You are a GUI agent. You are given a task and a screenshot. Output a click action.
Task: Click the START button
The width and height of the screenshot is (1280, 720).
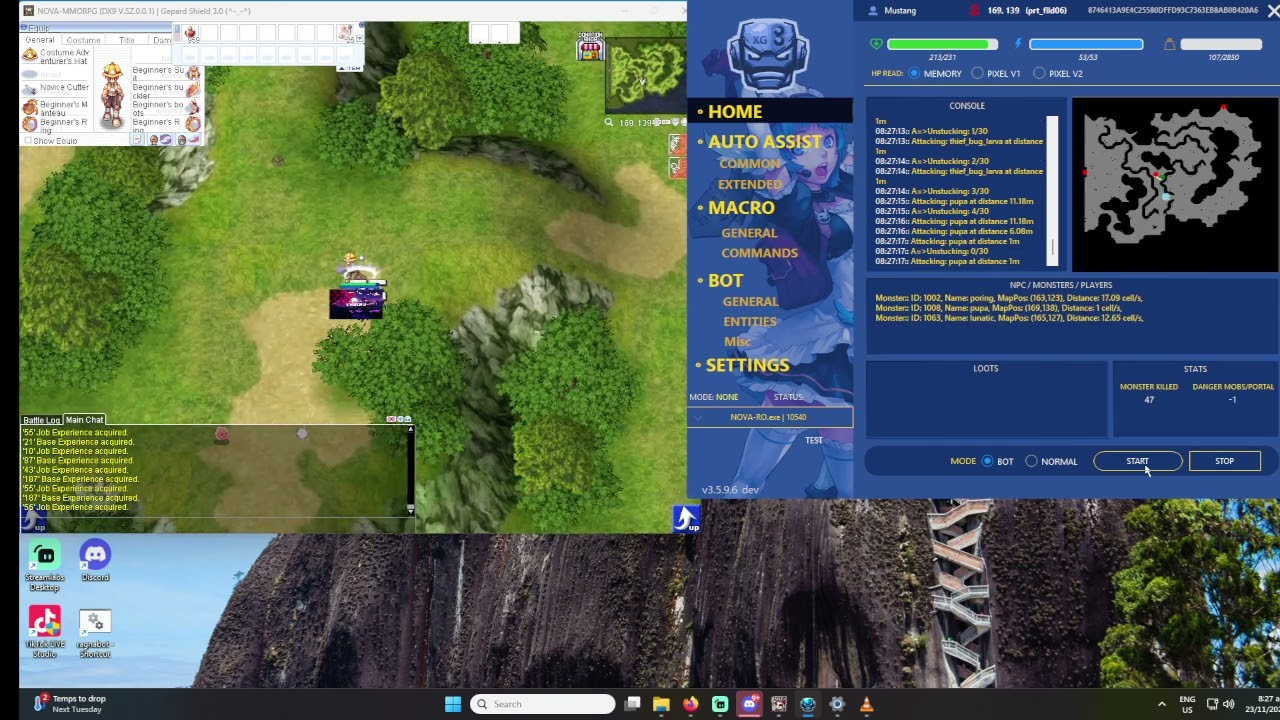(x=1138, y=461)
